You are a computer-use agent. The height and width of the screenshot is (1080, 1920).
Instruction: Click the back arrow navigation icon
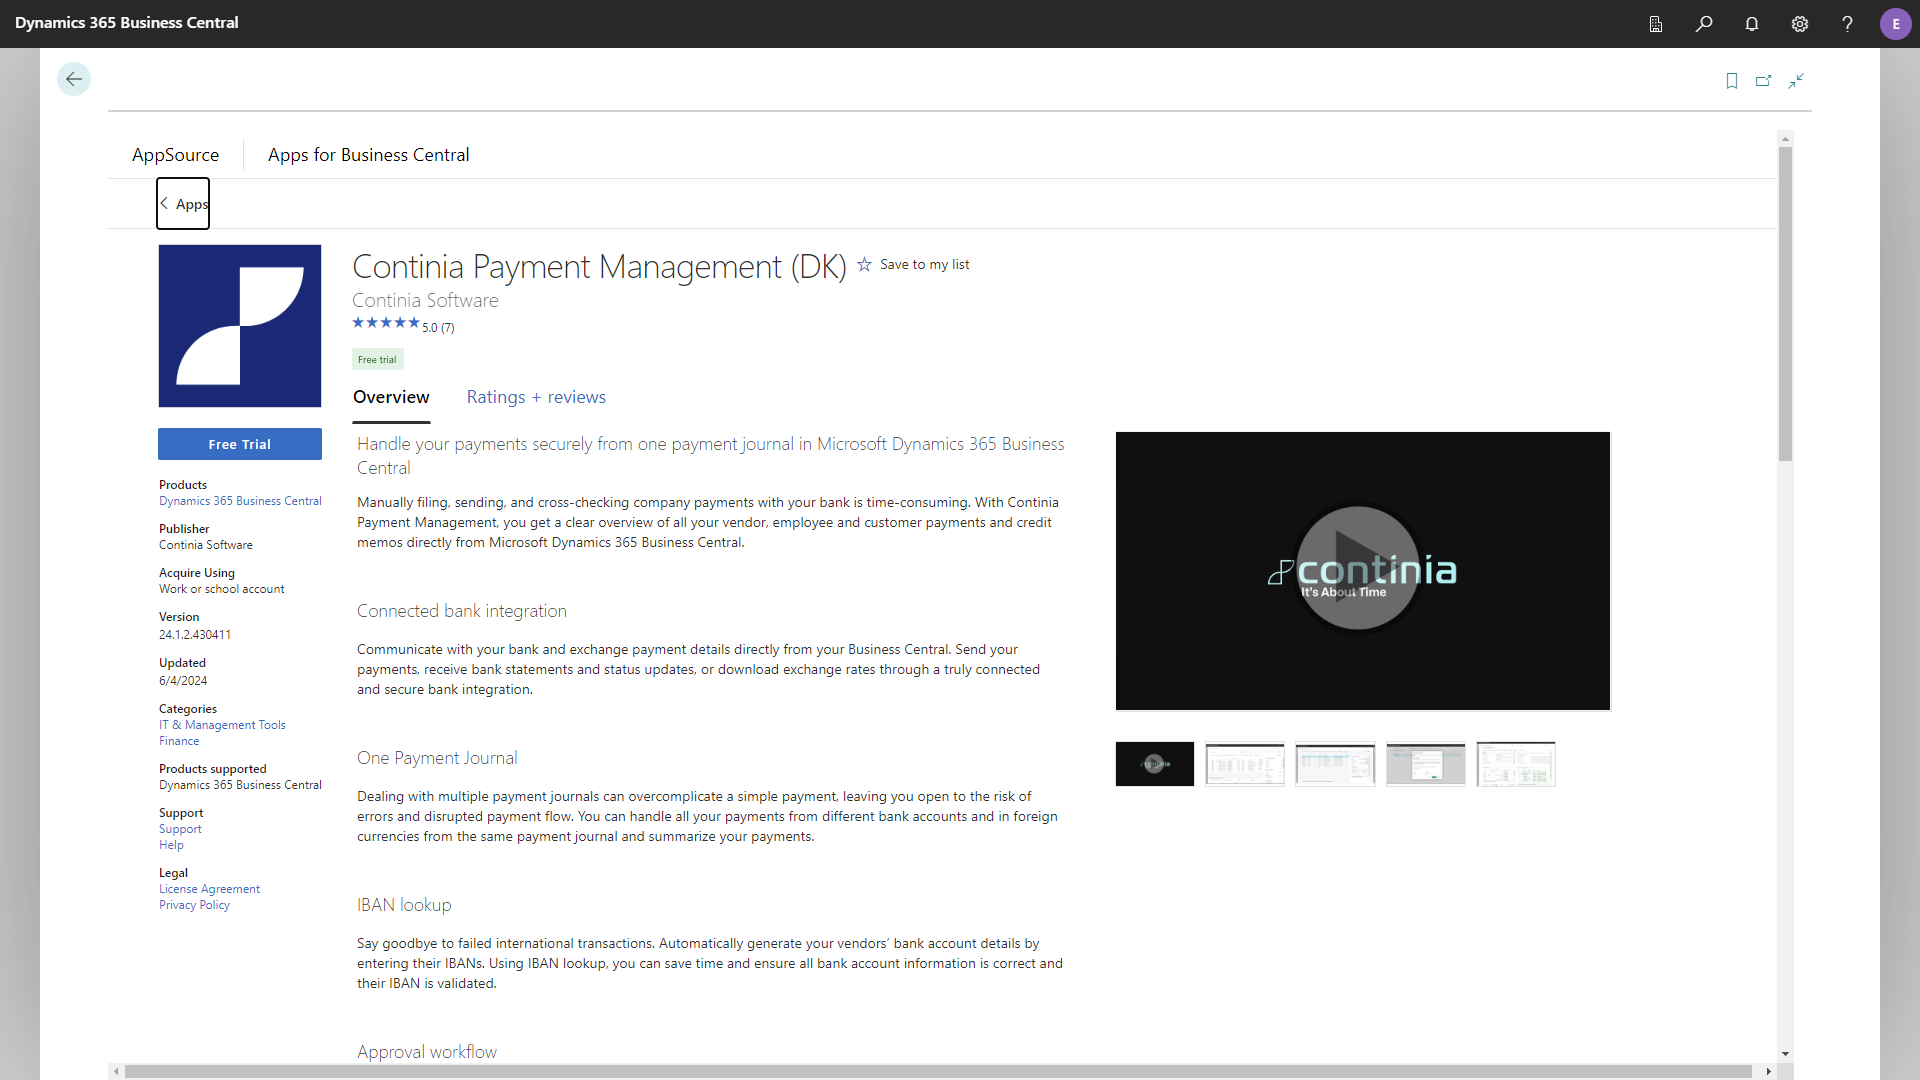pyautogui.click(x=74, y=79)
